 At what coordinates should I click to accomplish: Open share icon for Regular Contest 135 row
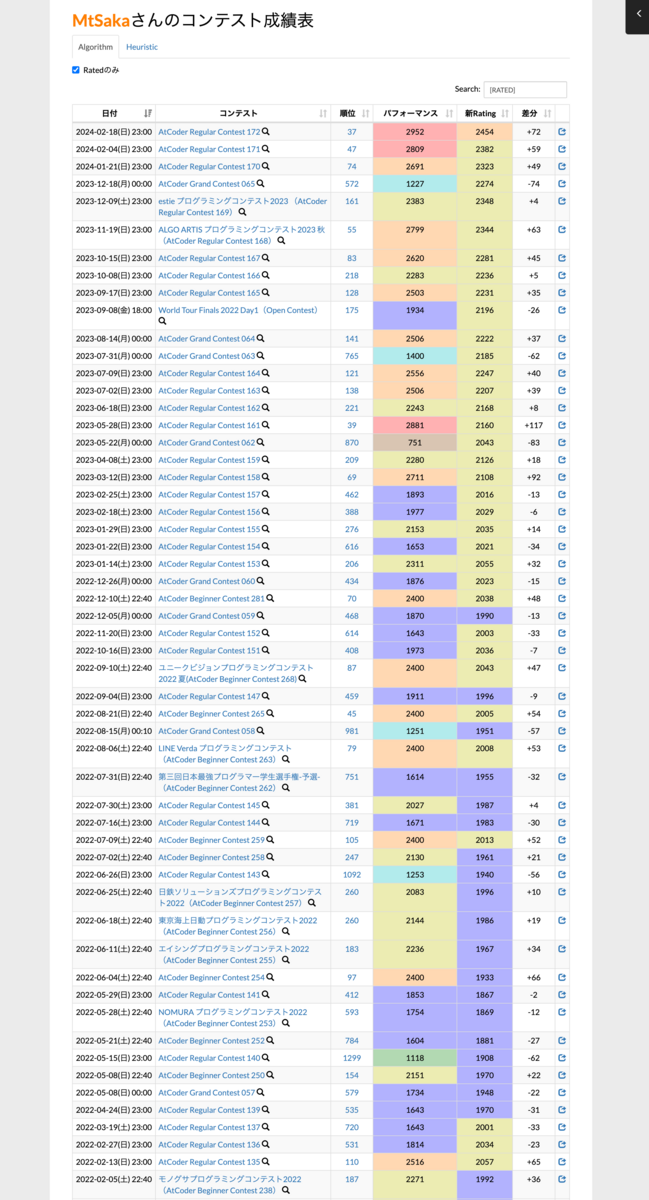point(562,1162)
